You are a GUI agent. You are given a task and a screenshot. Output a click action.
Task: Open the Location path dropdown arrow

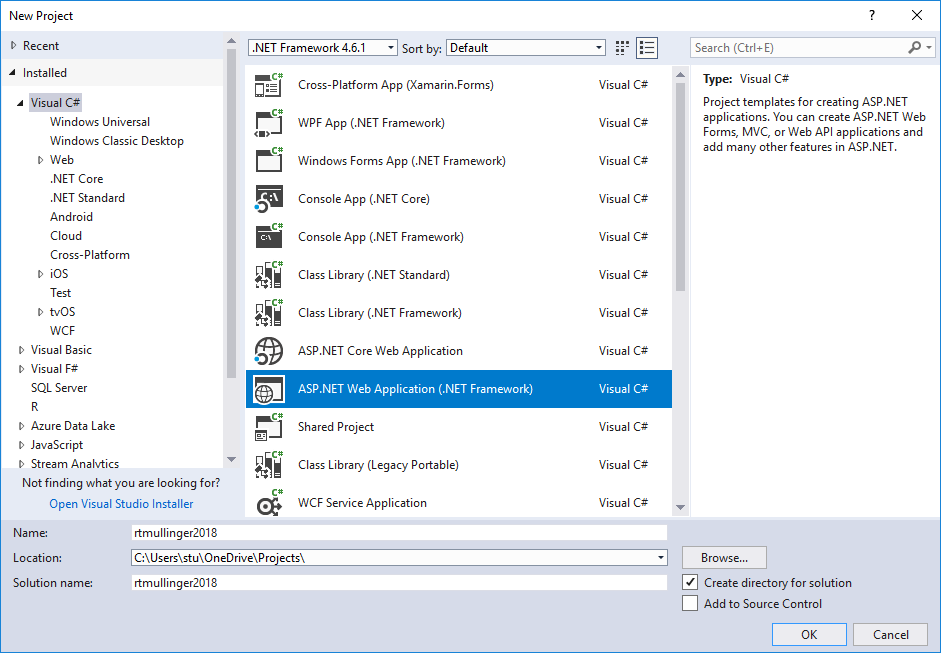tap(660, 558)
